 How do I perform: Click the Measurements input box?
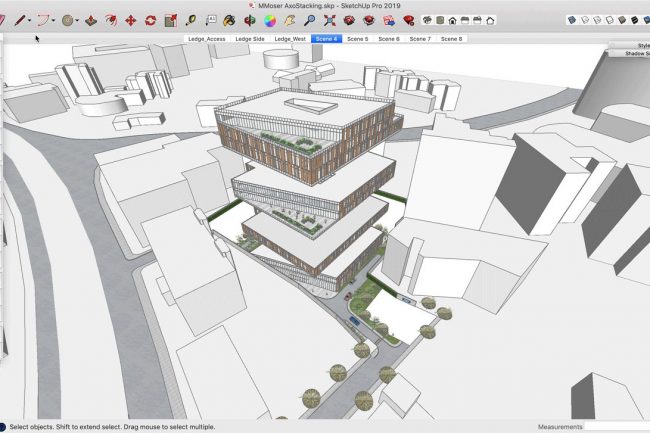pyautogui.click(x=617, y=426)
